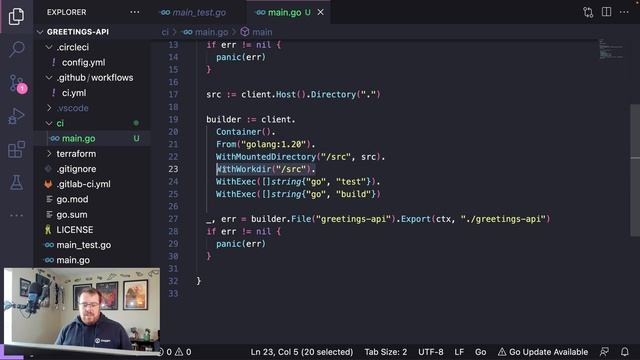Select language mode Go in status bar
The image size is (640, 360).
pyautogui.click(x=480, y=351)
